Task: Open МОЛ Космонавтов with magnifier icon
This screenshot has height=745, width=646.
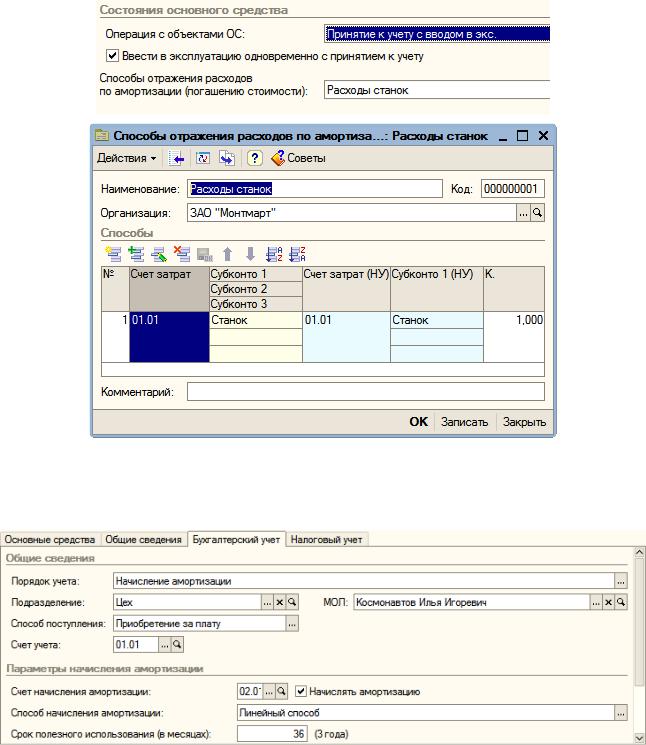Action: pyautogui.click(x=621, y=602)
